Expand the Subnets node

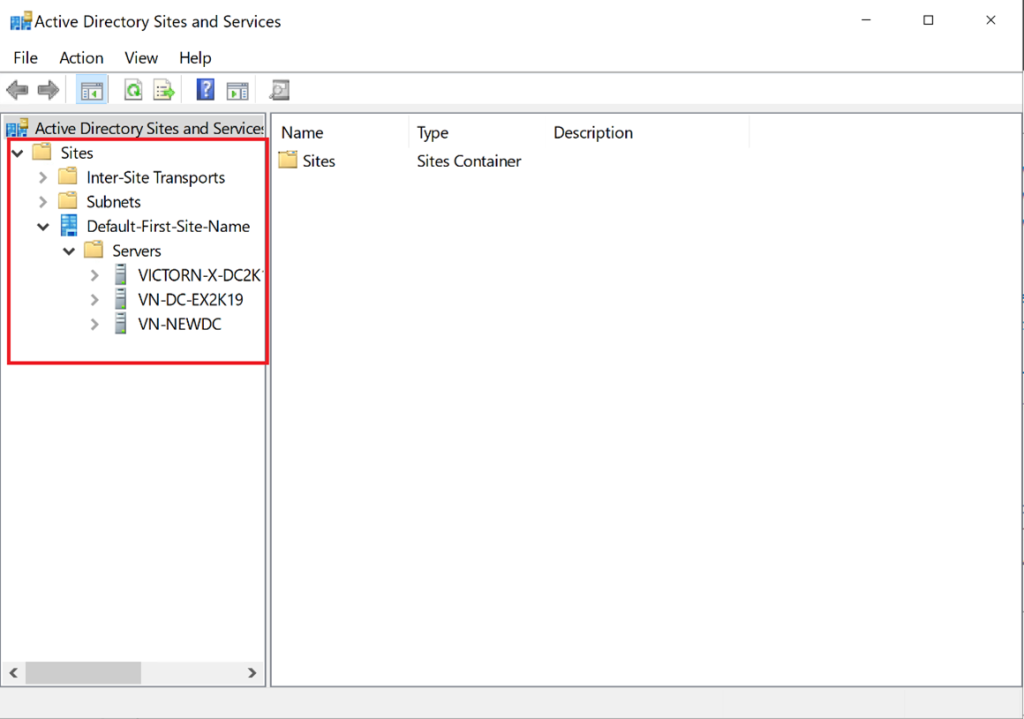(x=43, y=202)
